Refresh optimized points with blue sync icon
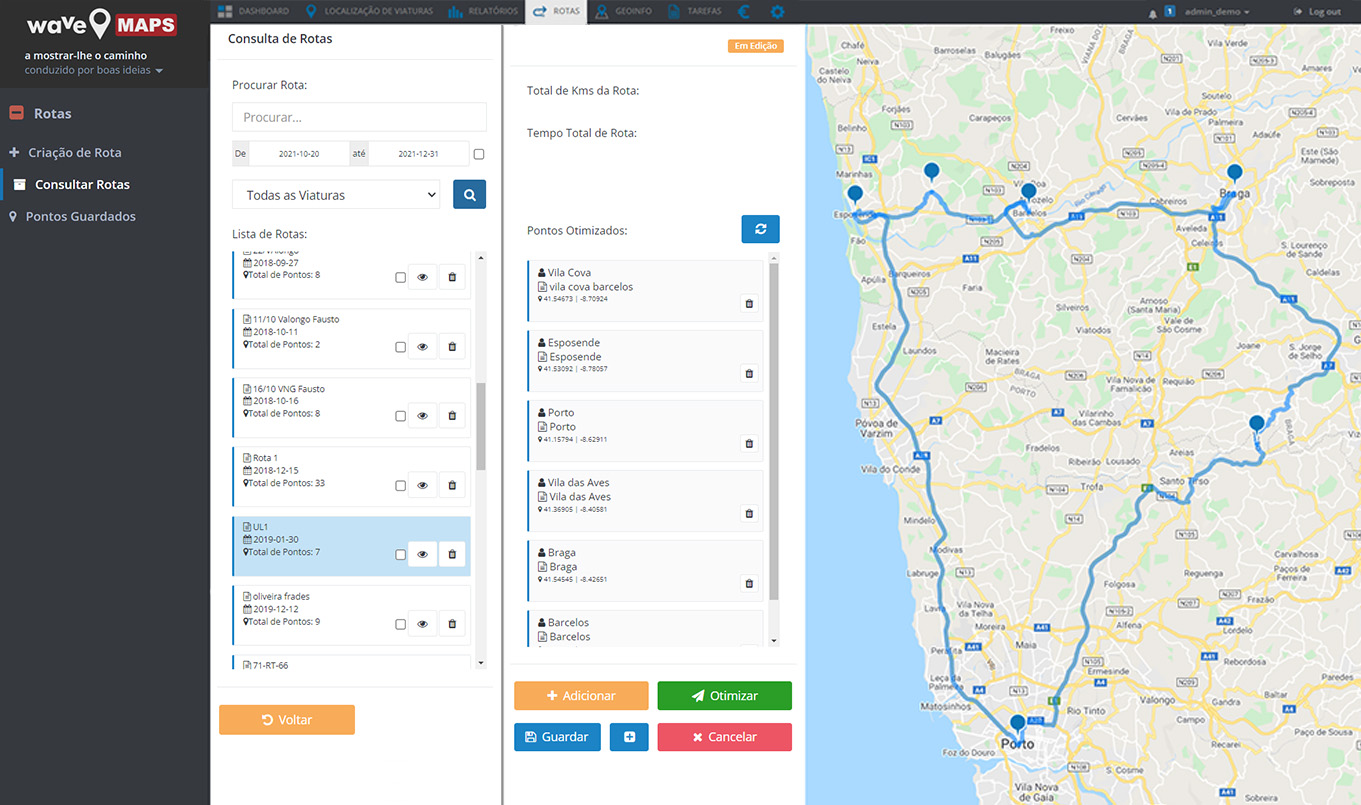The height and width of the screenshot is (805, 1361). click(x=760, y=229)
